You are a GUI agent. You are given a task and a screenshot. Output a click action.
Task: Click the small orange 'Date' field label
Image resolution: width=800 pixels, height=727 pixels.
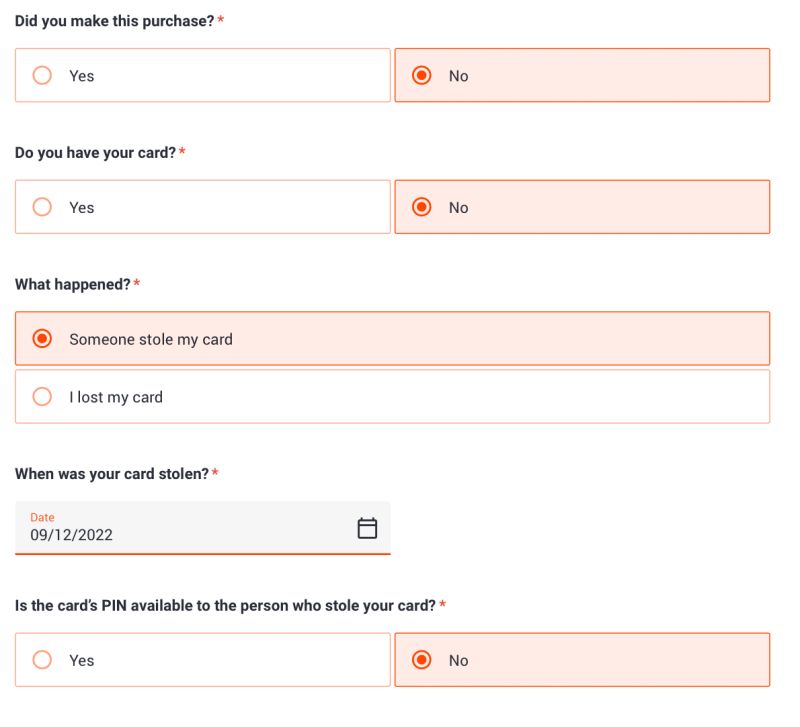[x=42, y=517]
